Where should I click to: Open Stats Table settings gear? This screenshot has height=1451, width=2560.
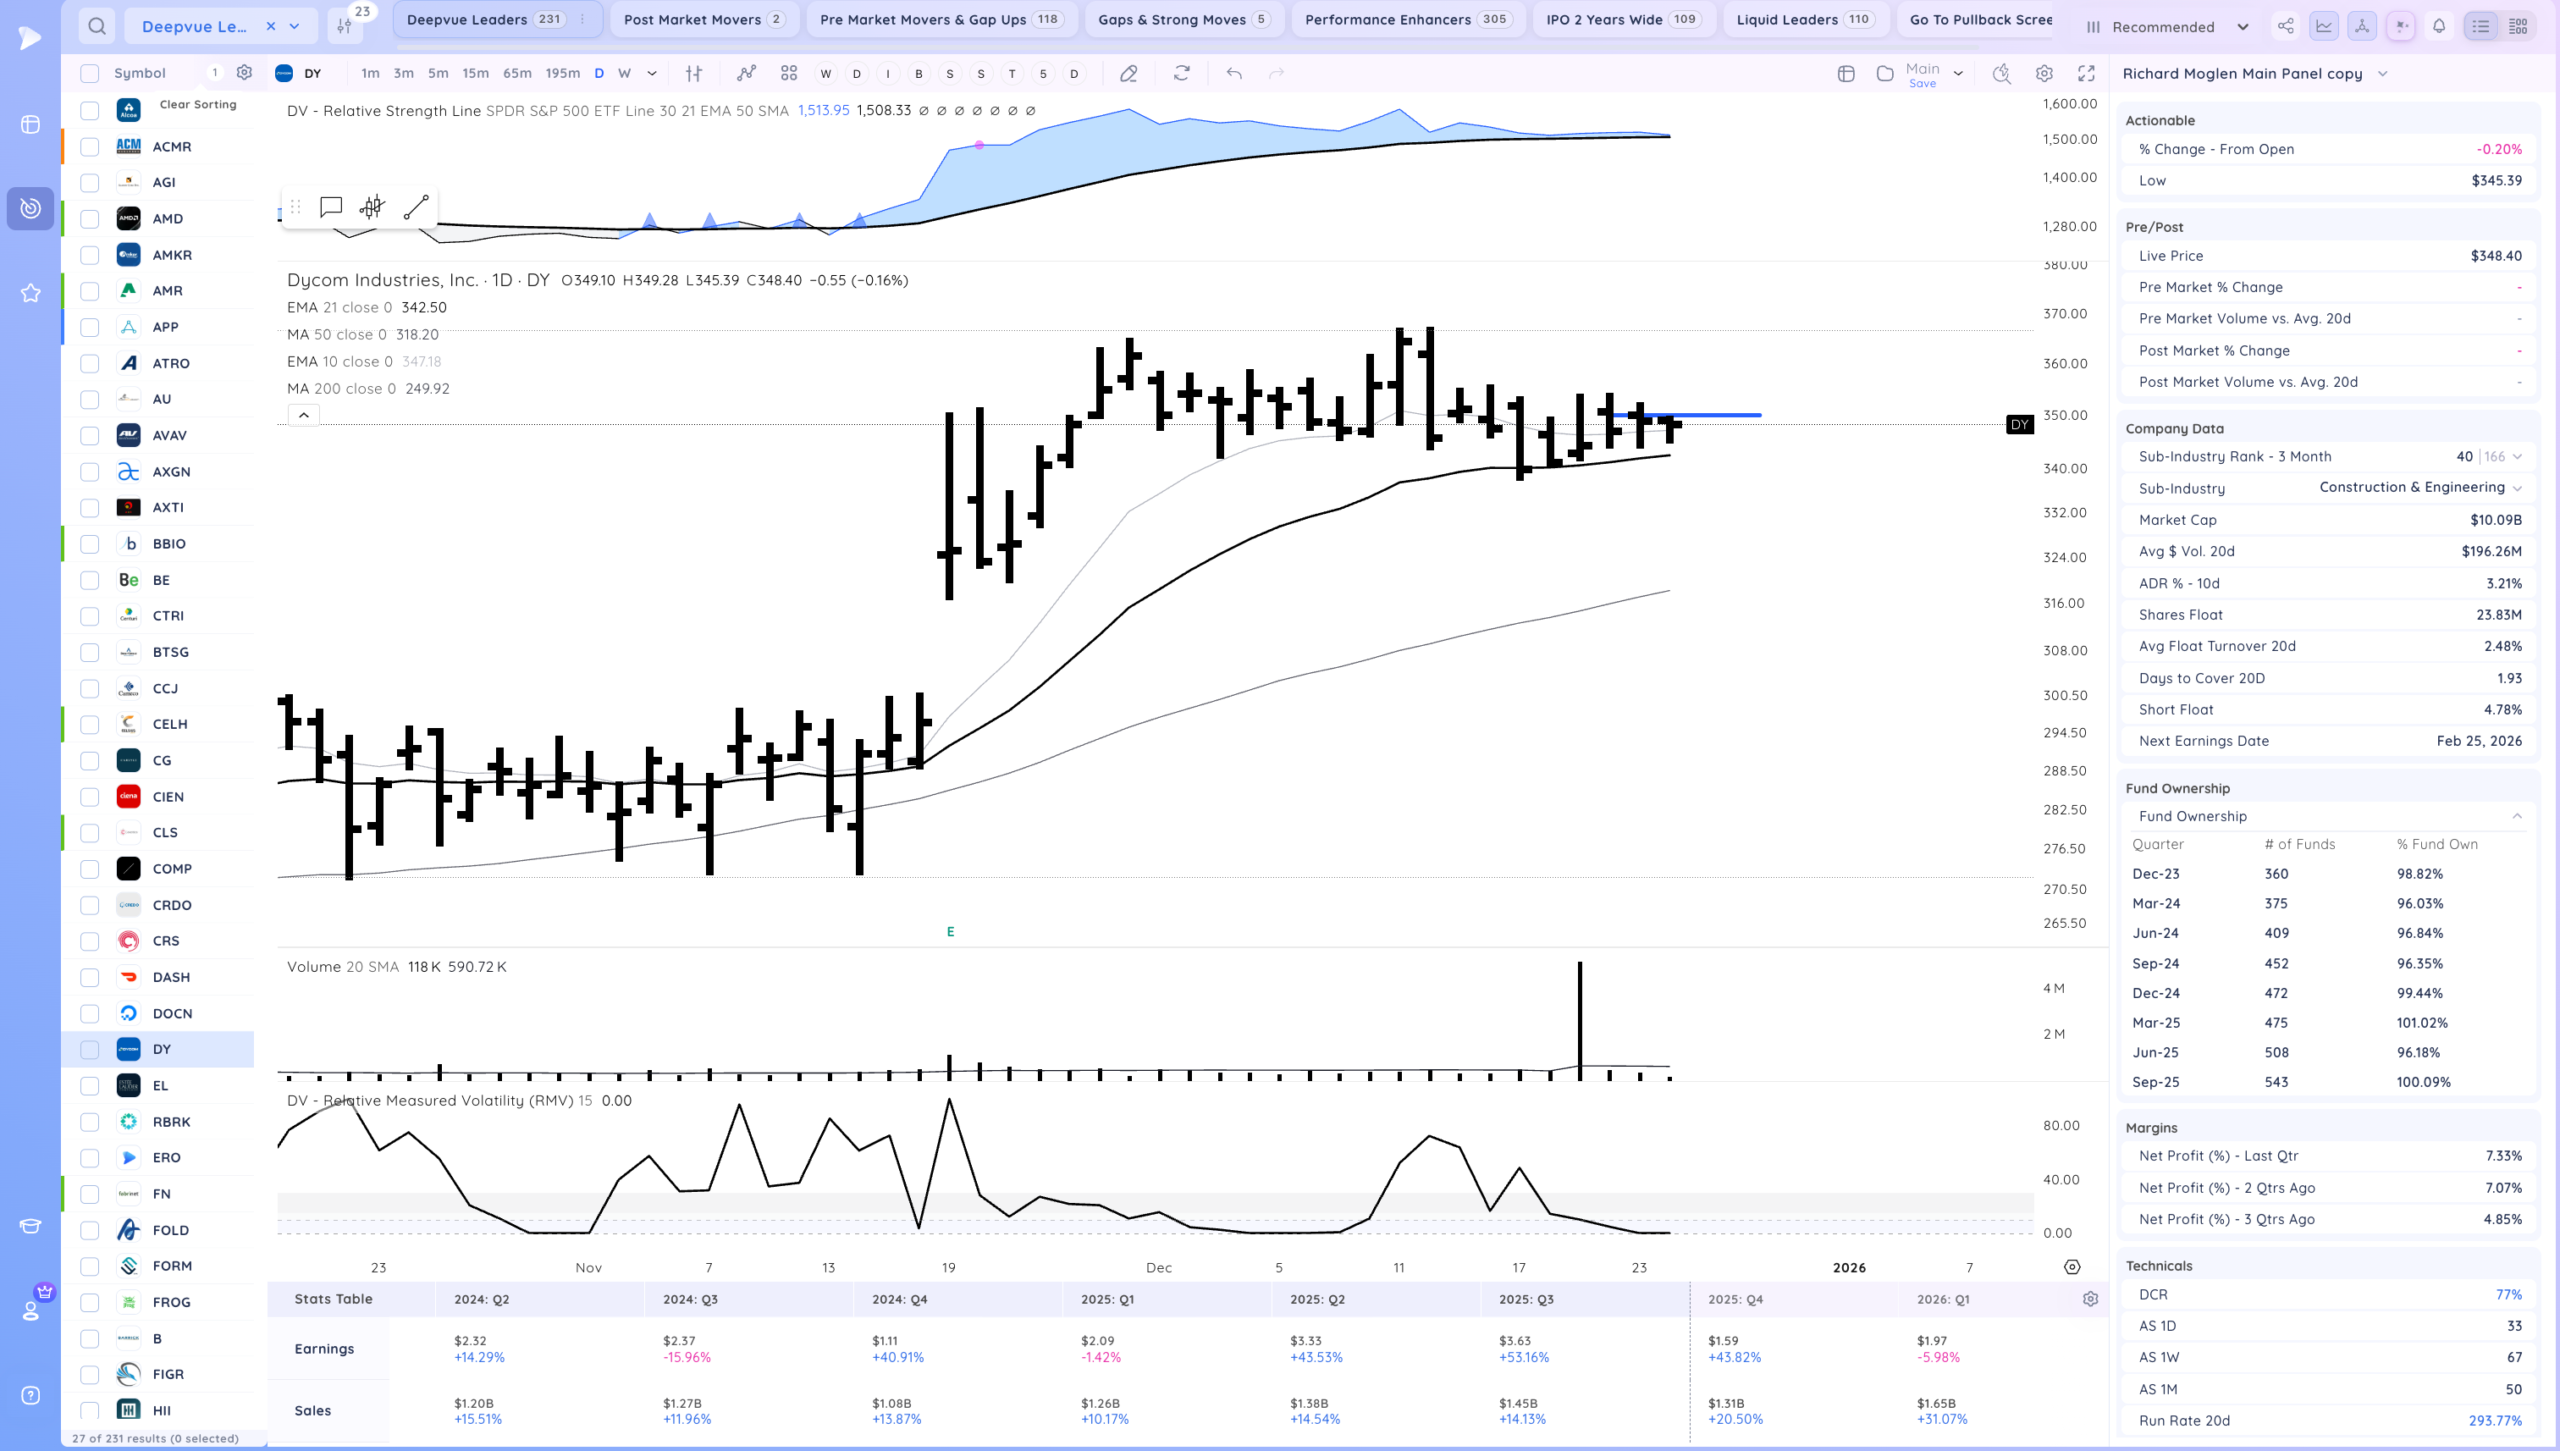pyautogui.click(x=2090, y=1299)
